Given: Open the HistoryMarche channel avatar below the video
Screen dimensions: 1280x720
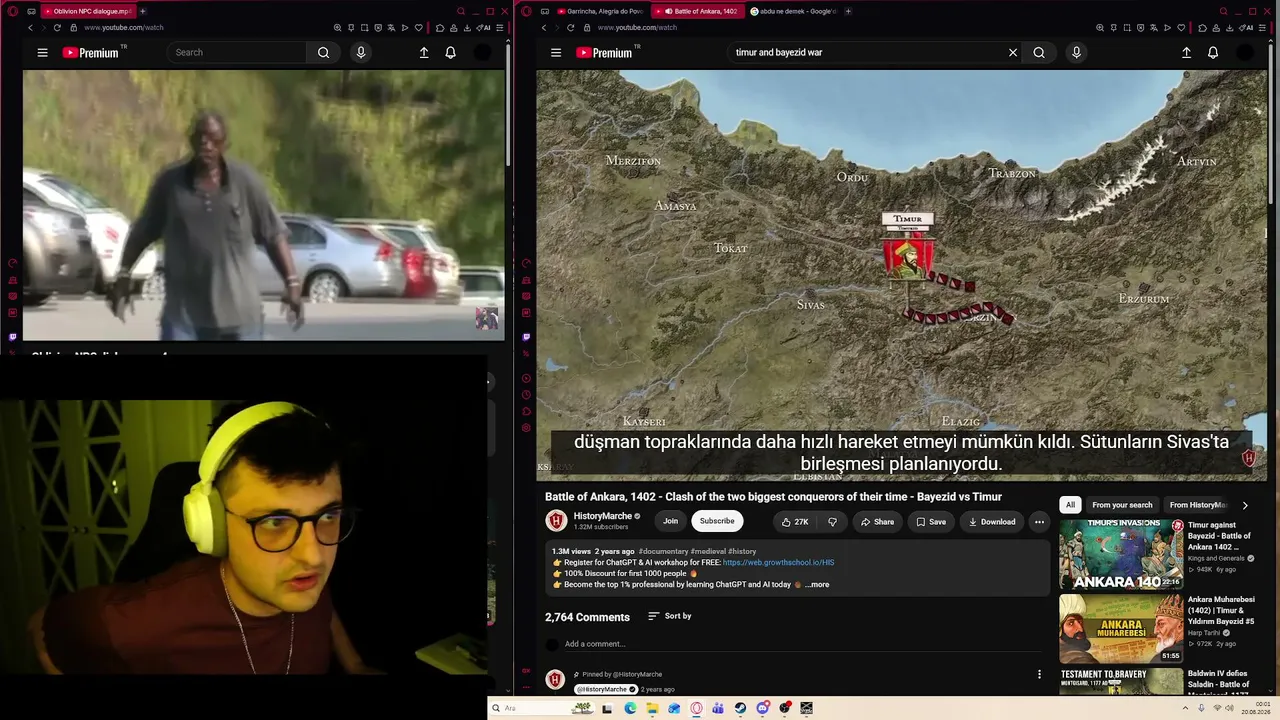Looking at the screenshot, I should [556, 521].
